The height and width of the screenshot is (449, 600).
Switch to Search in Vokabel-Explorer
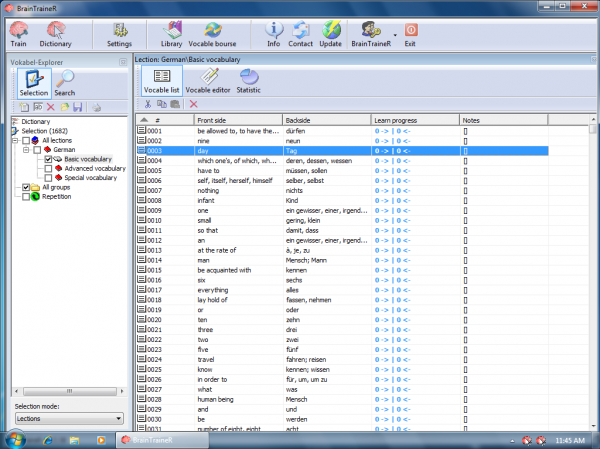(x=64, y=85)
